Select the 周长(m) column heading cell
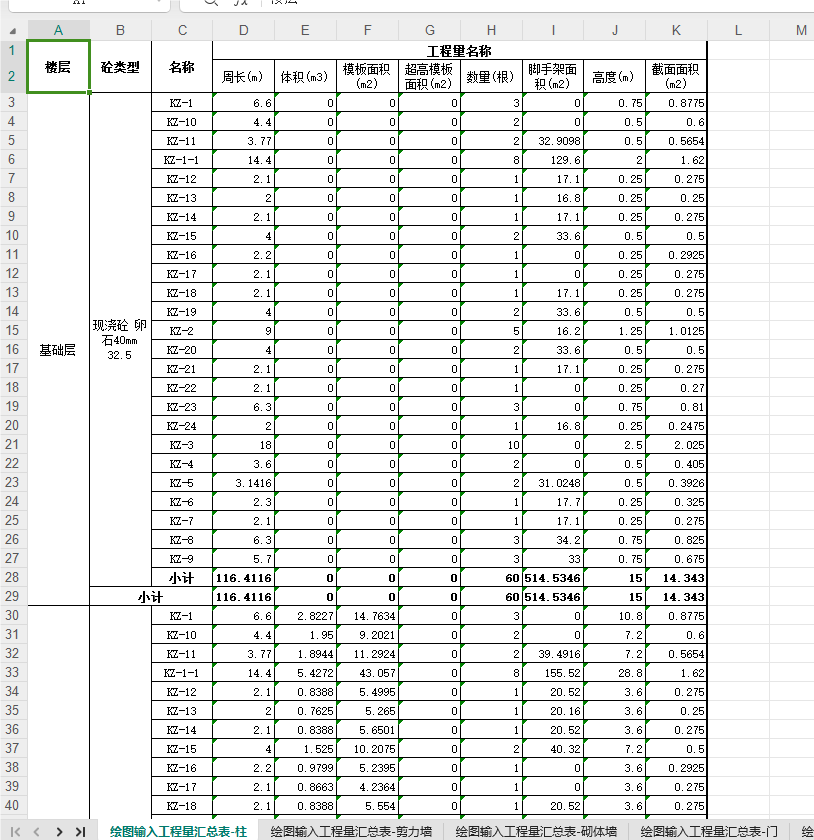The height and width of the screenshot is (840, 814). click(x=243, y=77)
